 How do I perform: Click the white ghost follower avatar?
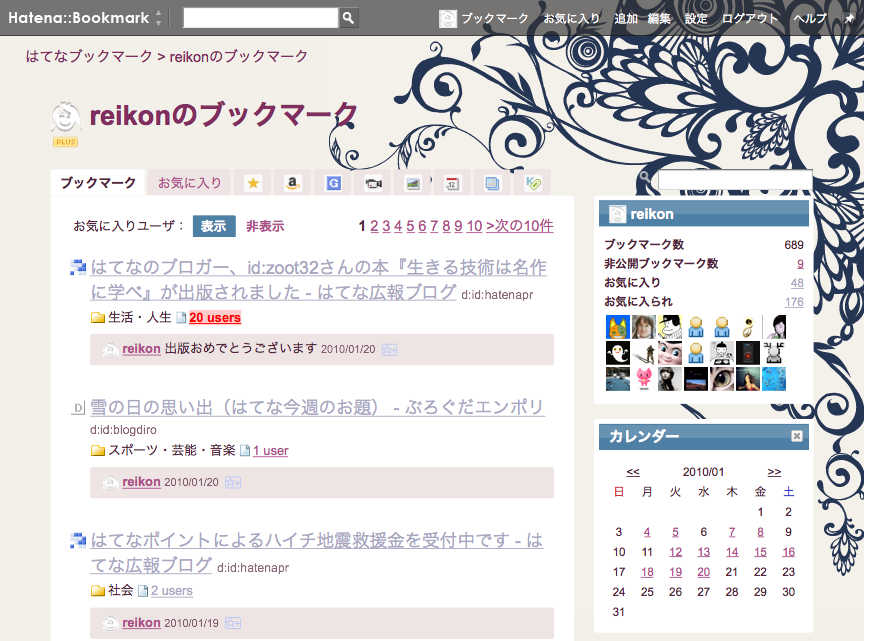click(x=618, y=353)
